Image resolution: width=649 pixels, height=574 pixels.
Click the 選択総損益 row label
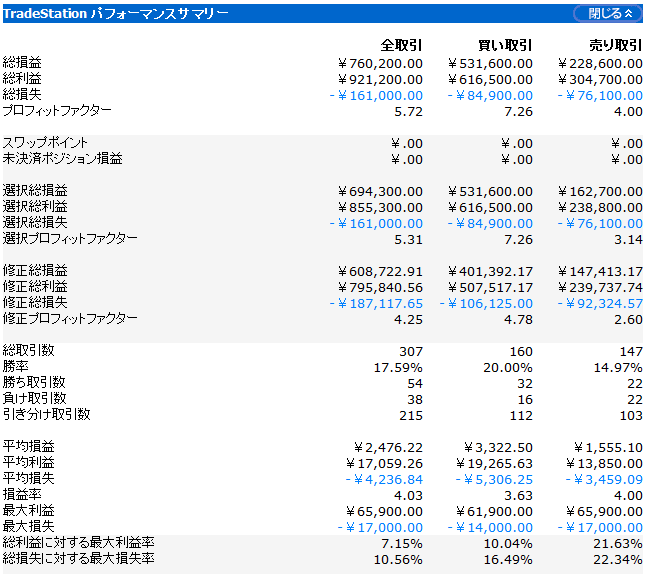(x=35, y=190)
